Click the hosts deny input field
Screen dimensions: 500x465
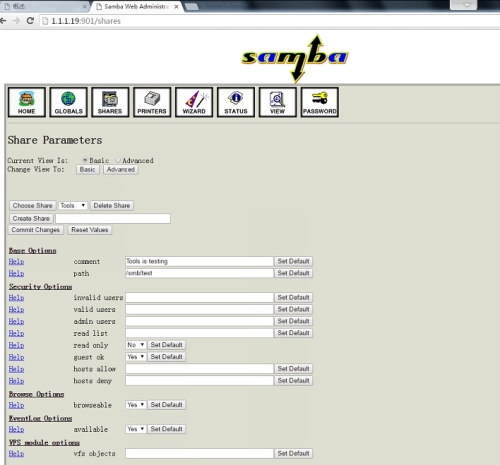pyautogui.click(x=199, y=381)
